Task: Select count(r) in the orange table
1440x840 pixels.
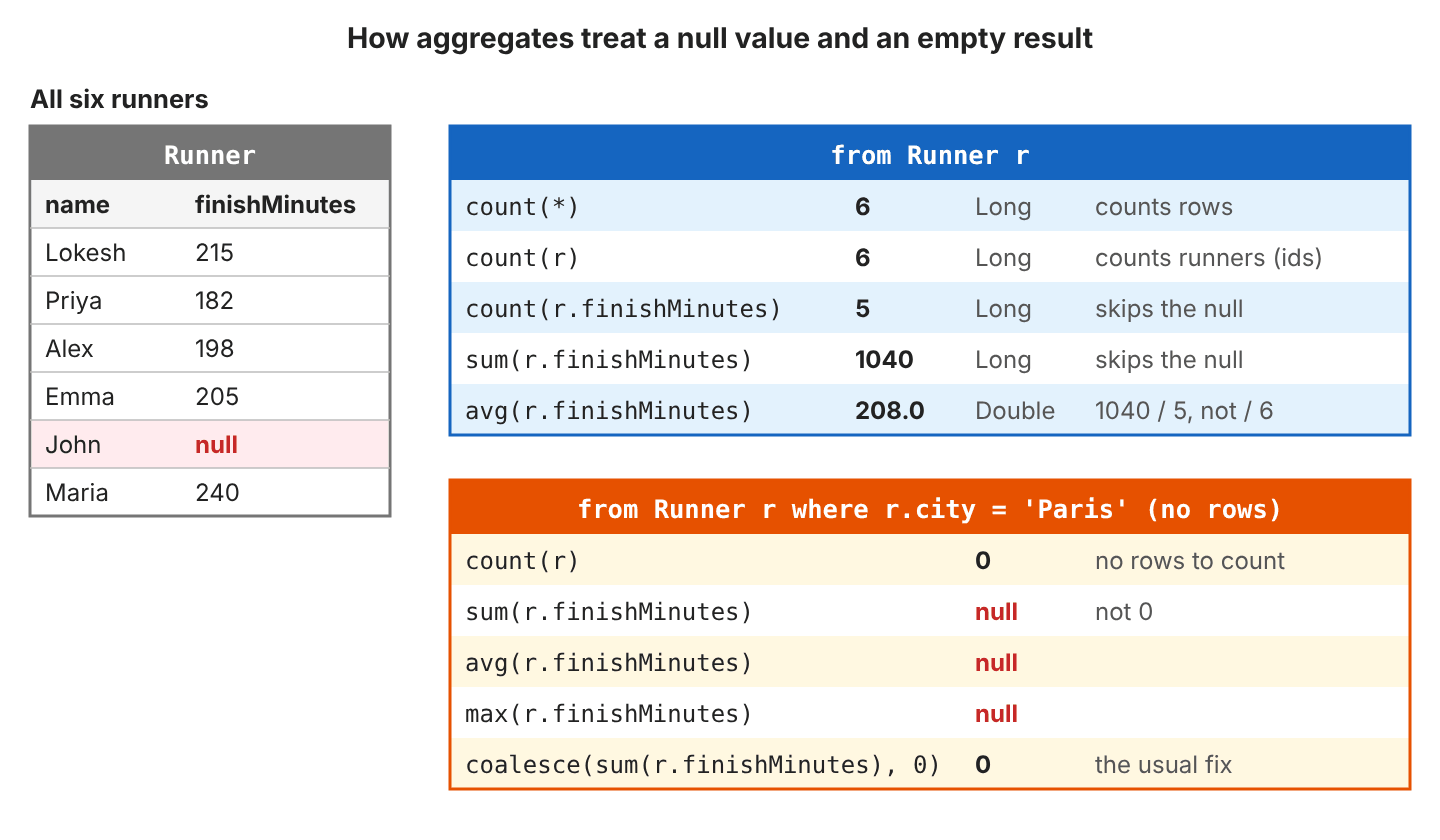Action: click(x=522, y=561)
